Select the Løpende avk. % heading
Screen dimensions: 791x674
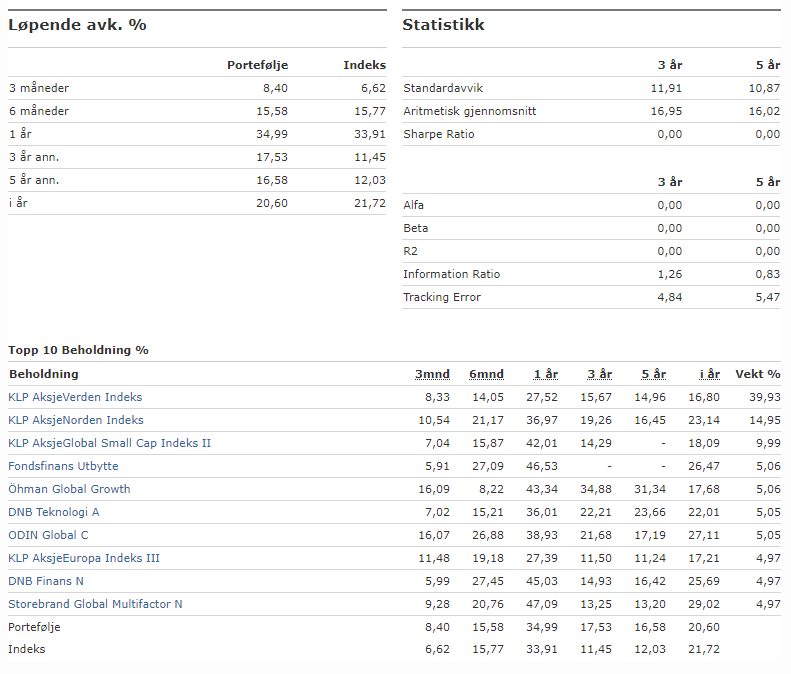coord(77,25)
